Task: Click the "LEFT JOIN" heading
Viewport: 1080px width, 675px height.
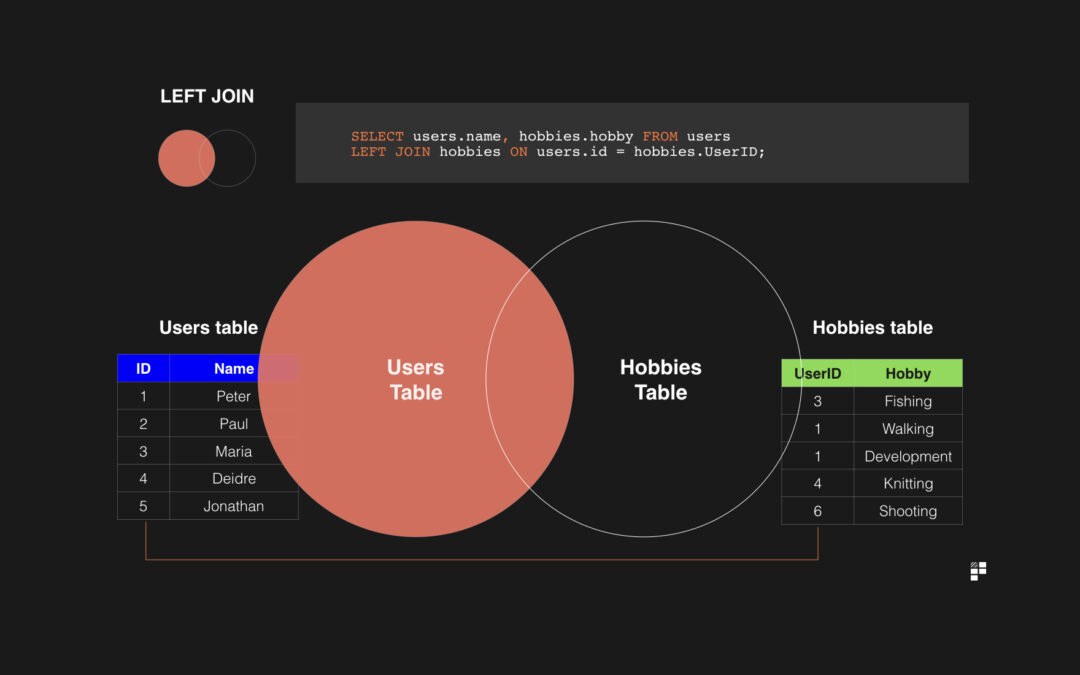Action: point(207,96)
